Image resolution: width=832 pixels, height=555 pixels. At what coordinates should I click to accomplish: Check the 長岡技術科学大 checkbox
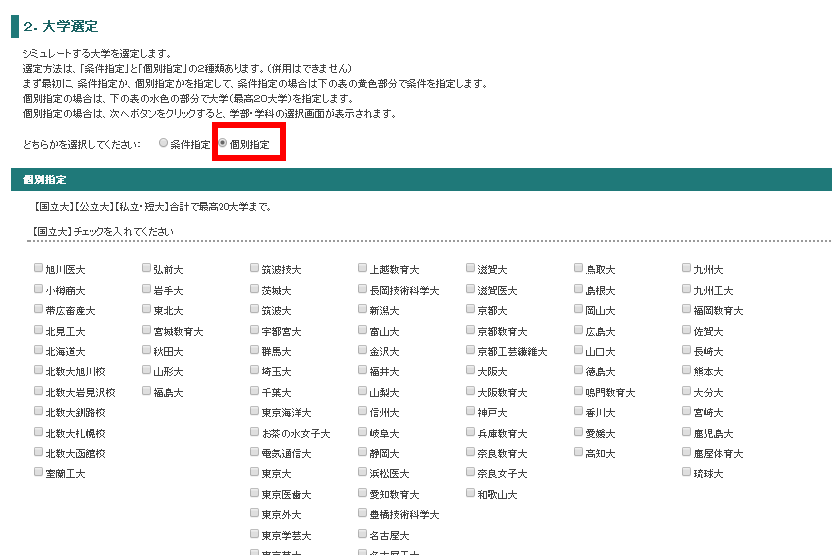click(362, 289)
